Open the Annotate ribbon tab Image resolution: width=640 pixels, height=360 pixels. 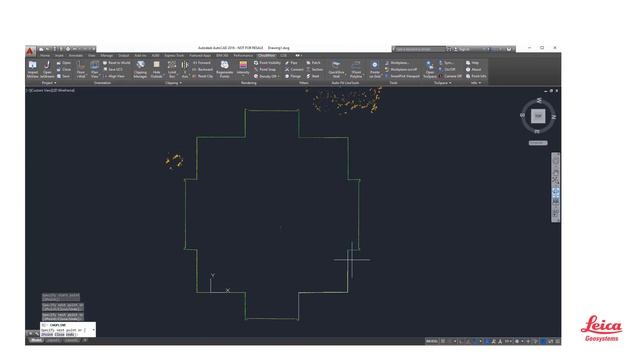coord(76,56)
